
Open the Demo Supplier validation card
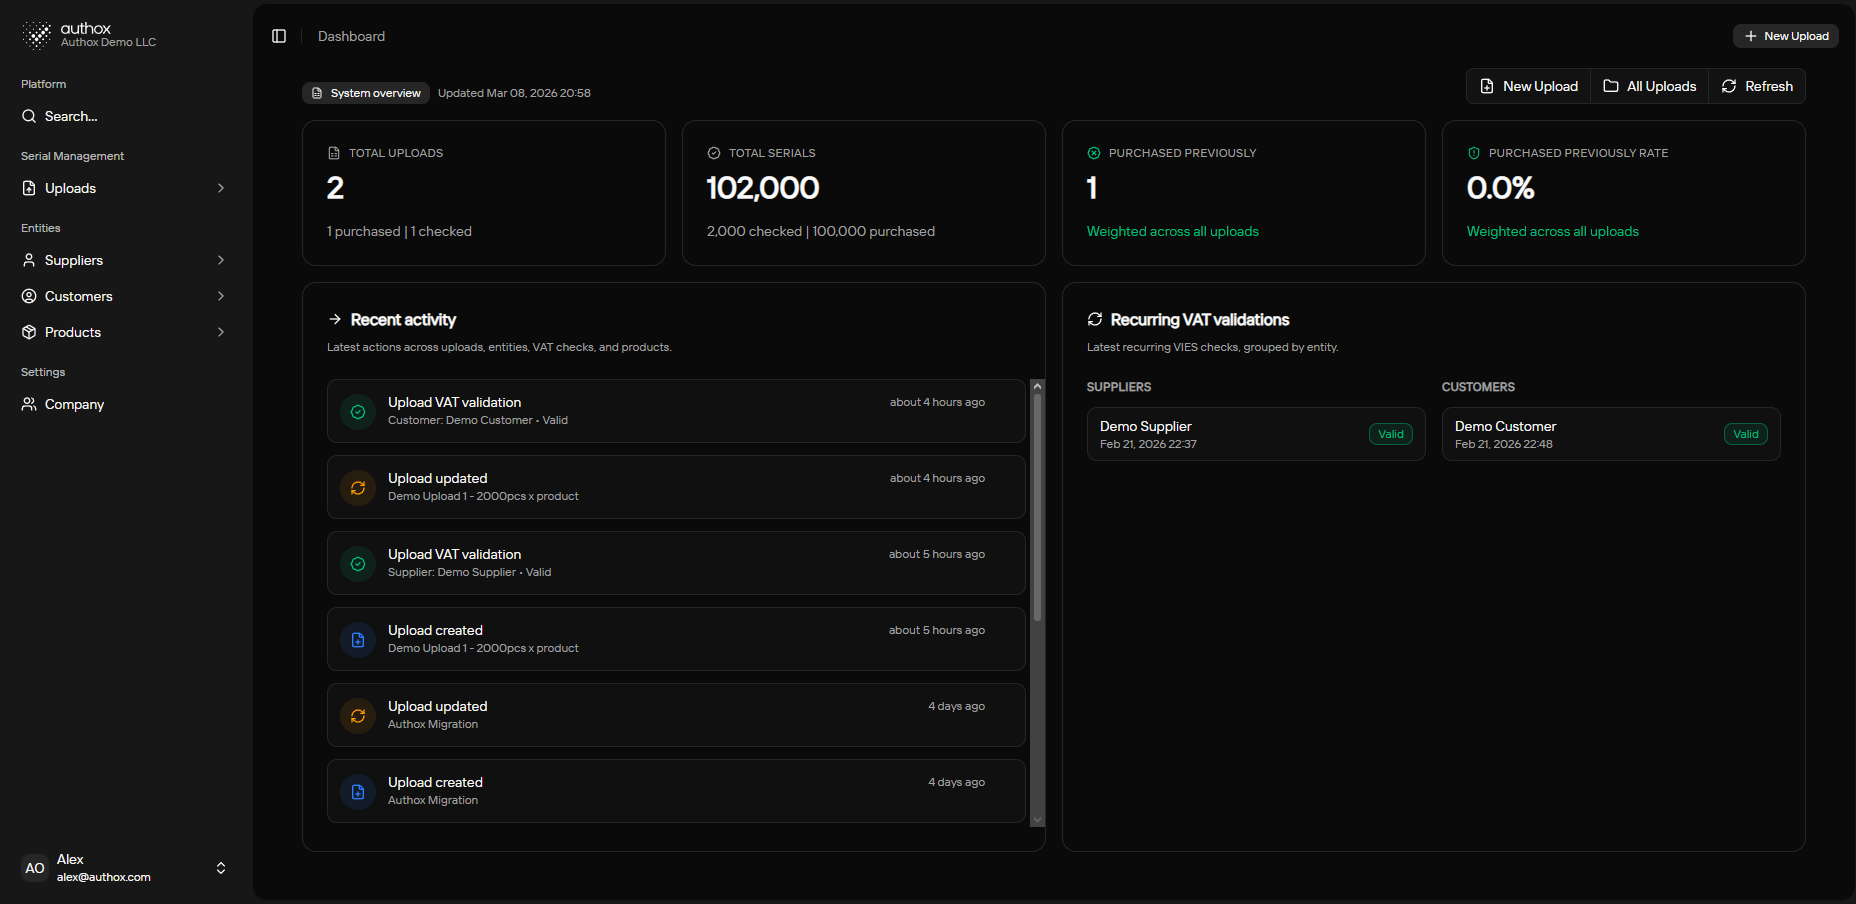click(x=1255, y=434)
